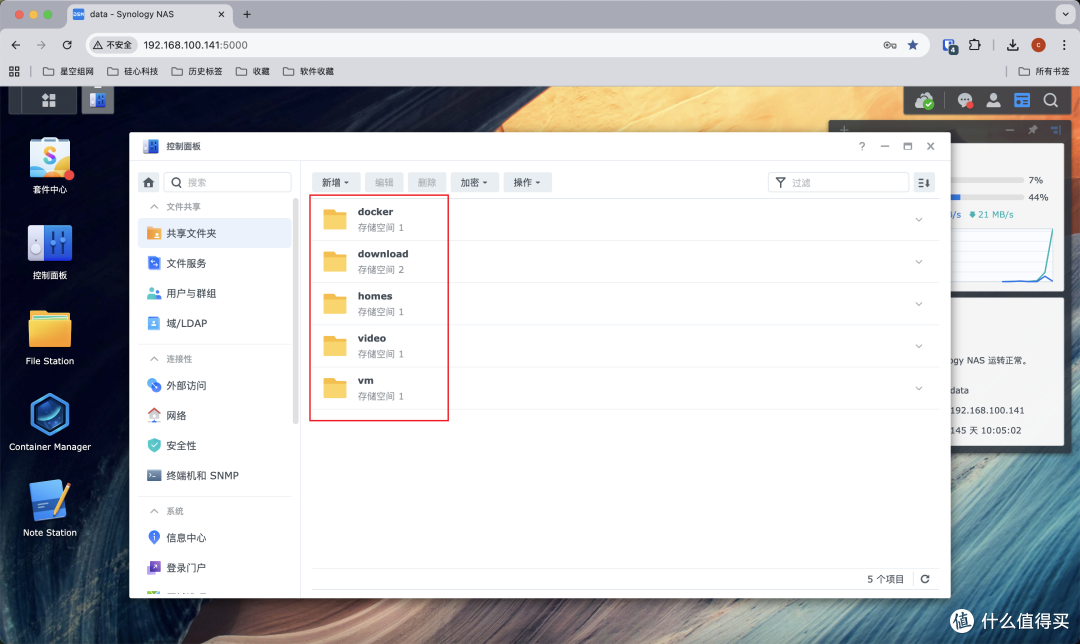Viewport: 1080px width, 644px height.
Task: Expand homes folder details chevron
Action: 919,304
